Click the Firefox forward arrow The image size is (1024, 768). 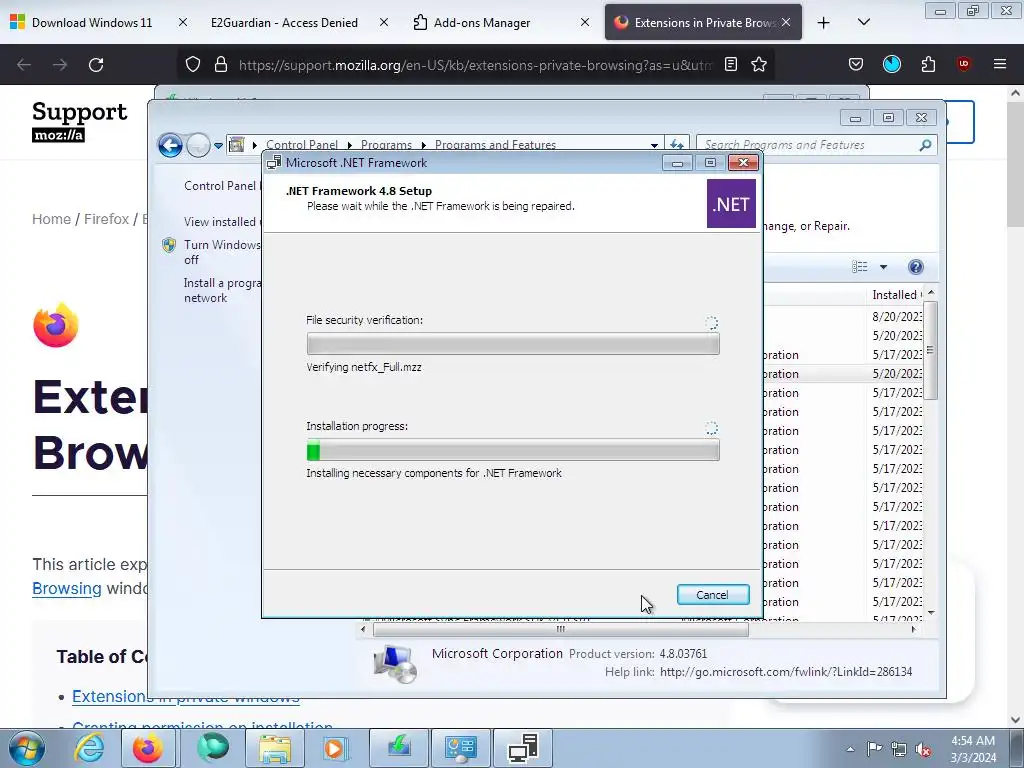tap(60, 65)
